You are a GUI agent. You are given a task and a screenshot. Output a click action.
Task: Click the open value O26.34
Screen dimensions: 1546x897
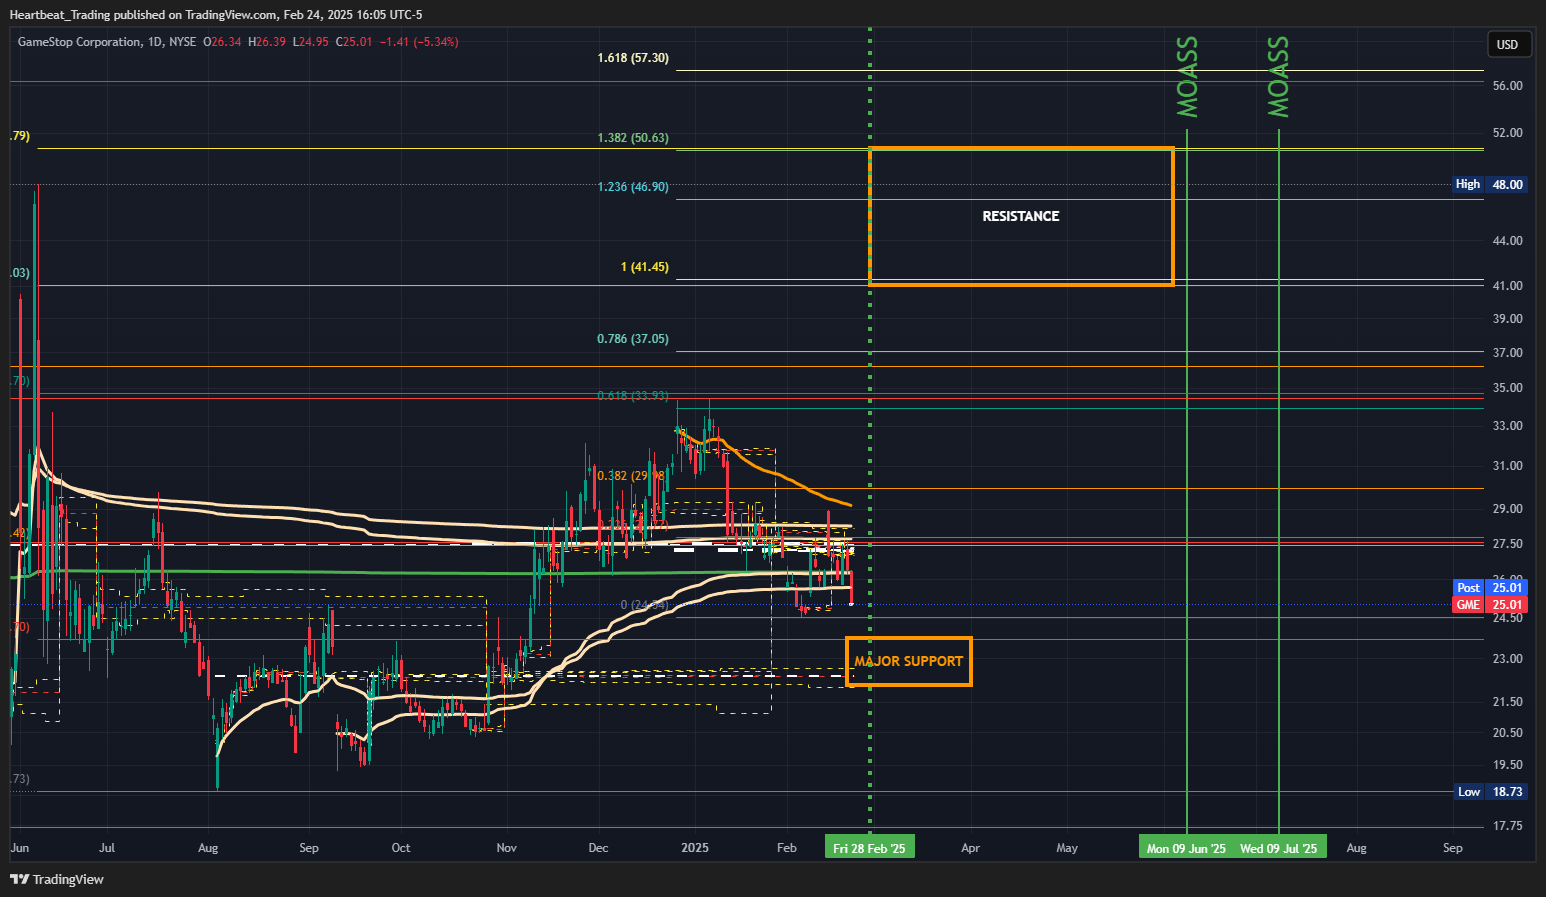click(222, 42)
